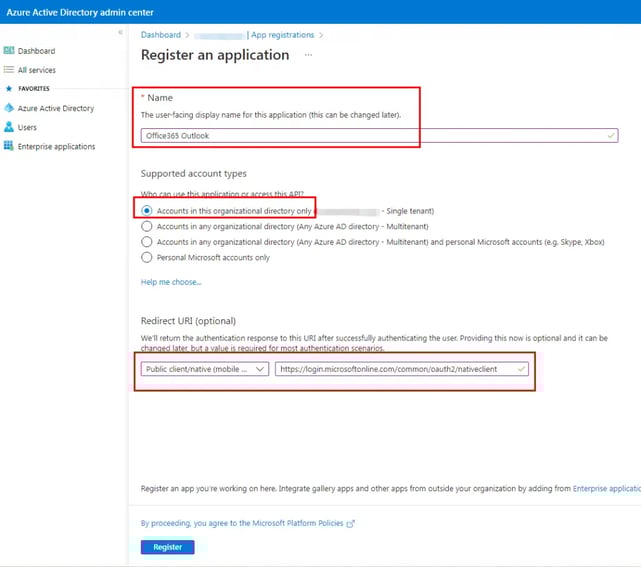
Task: Select Multitenant any Azure AD directory option
Action: [x=147, y=227]
